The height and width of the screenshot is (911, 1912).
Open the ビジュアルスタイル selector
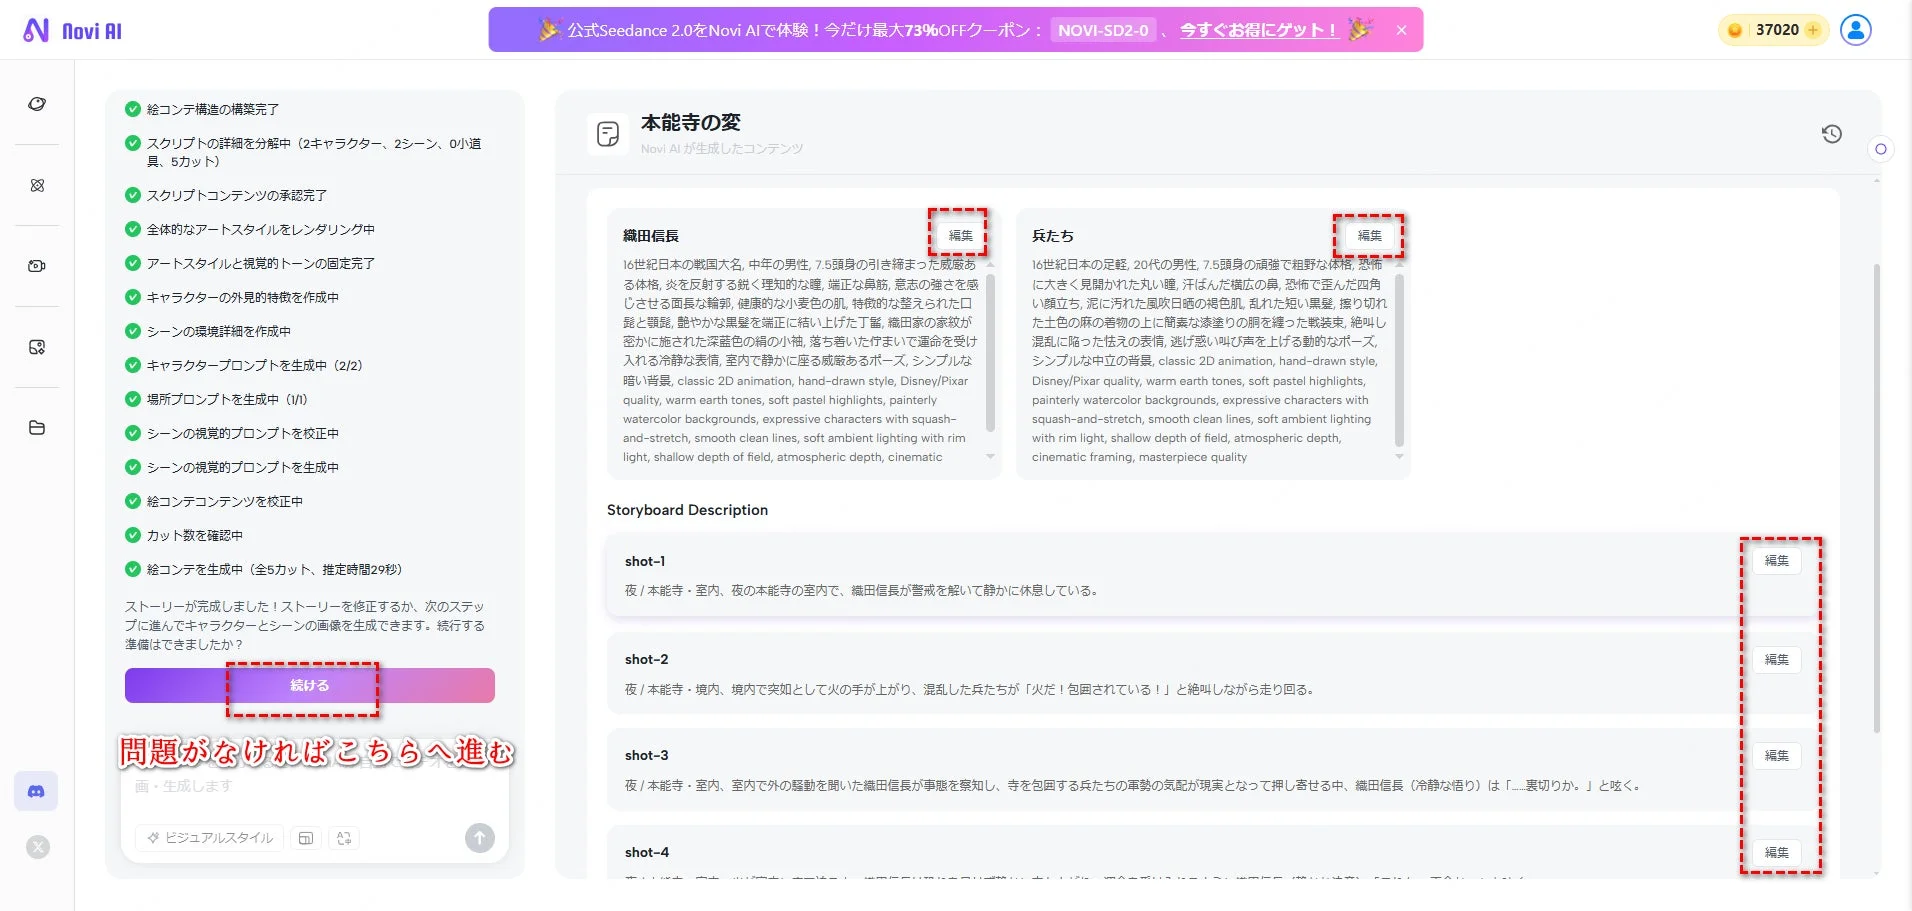(x=208, y=838)
